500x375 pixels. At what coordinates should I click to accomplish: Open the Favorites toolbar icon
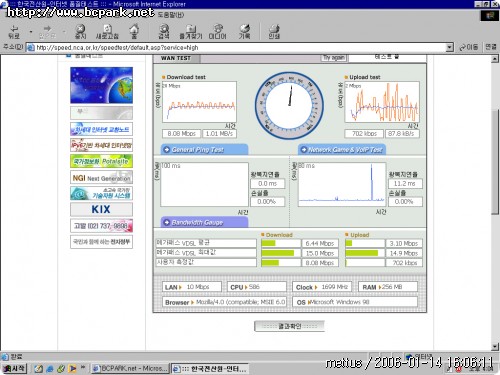pyautogui.click(x=191, y=32)
